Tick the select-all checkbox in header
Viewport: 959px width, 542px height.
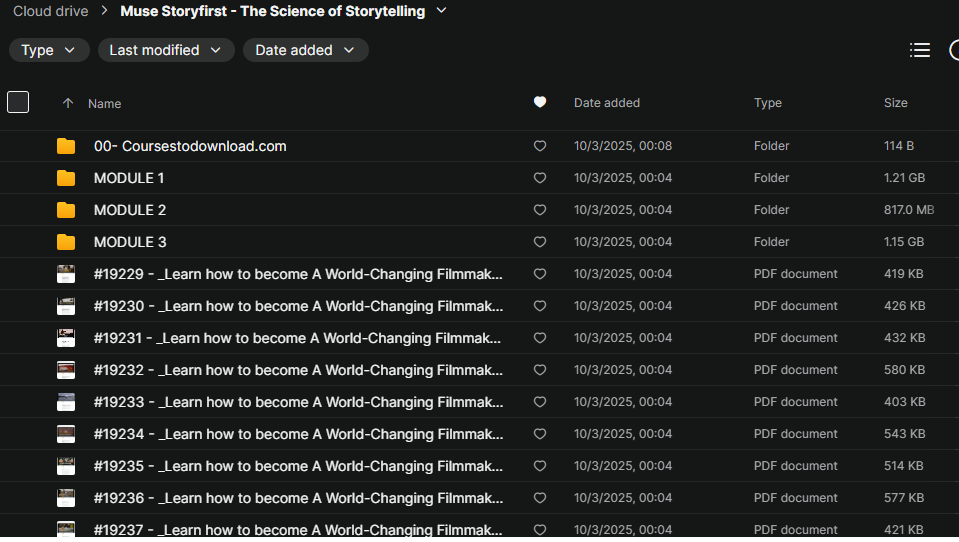click(x=18, y=102)
